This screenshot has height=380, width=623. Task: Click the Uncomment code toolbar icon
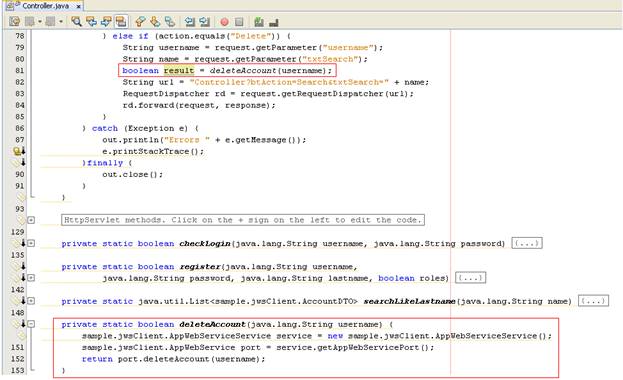[x=274, y=22]
